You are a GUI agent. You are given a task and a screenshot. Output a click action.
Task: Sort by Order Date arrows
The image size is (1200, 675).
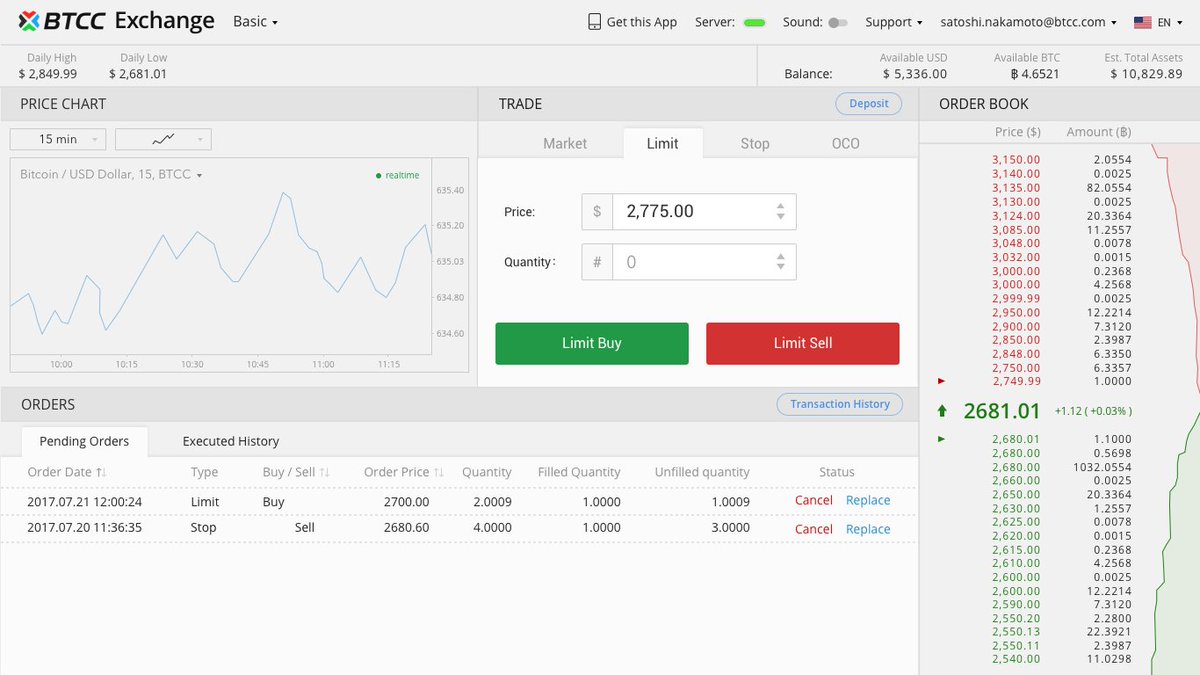[102, 472]
